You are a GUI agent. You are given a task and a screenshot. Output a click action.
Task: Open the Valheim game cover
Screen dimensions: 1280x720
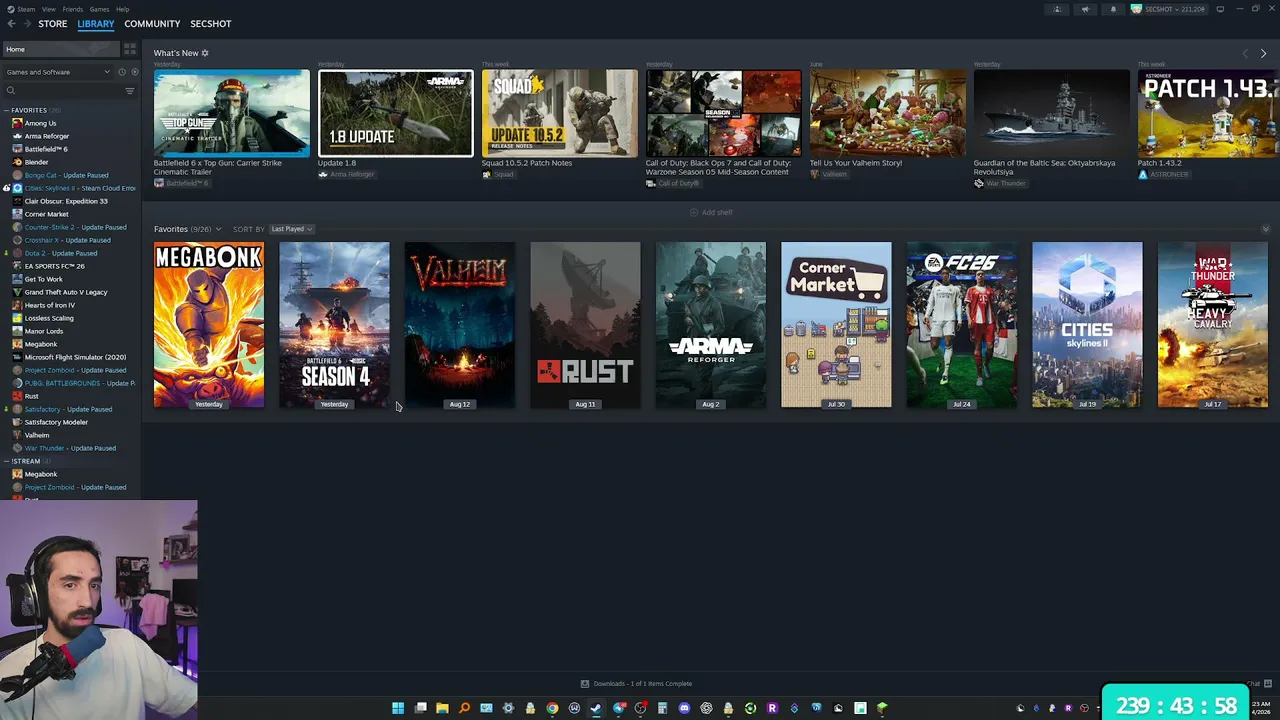pyautogui.click(x=460, y=325)
